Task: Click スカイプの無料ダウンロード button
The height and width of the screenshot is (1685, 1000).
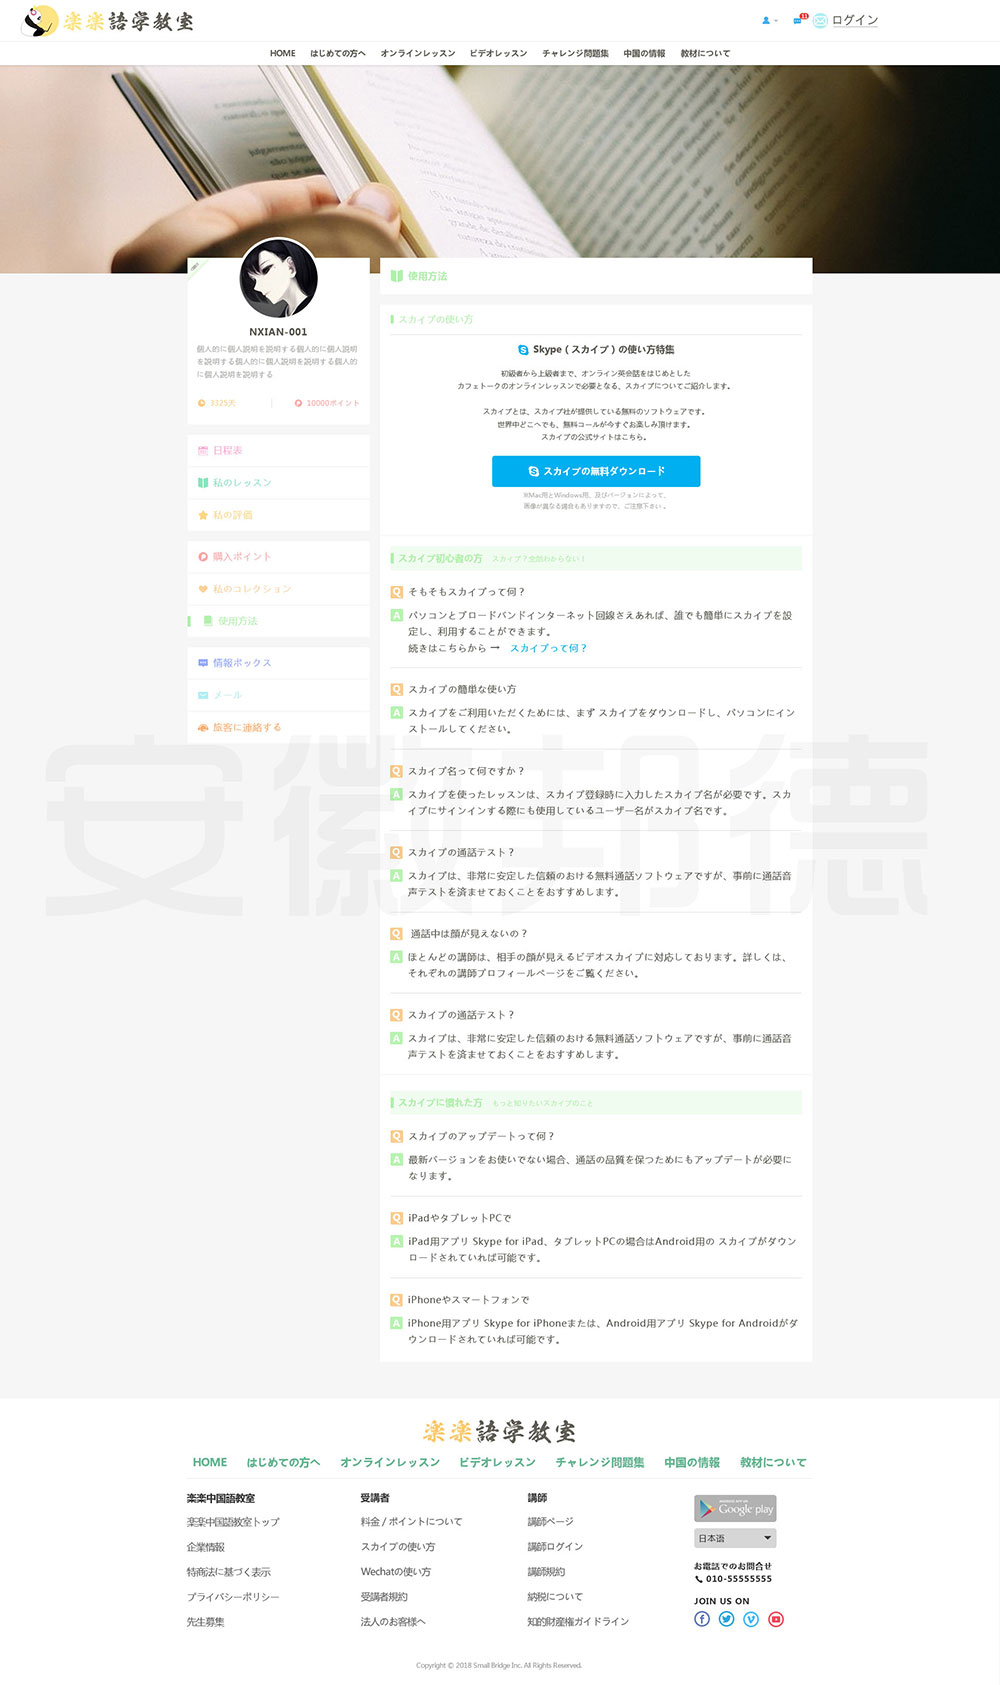Action: point(596,471)
